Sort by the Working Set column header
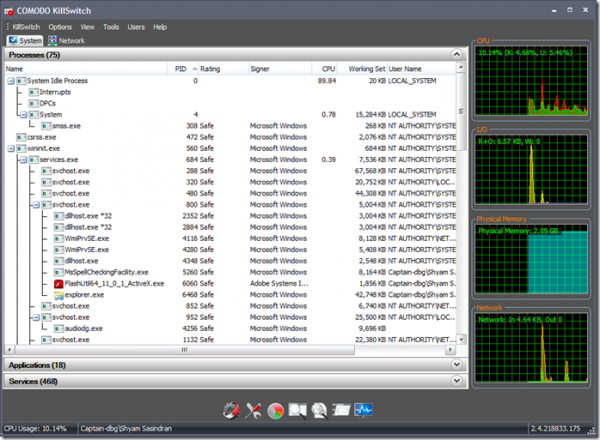Screen dimensions: 600x440 click(362, 69)
